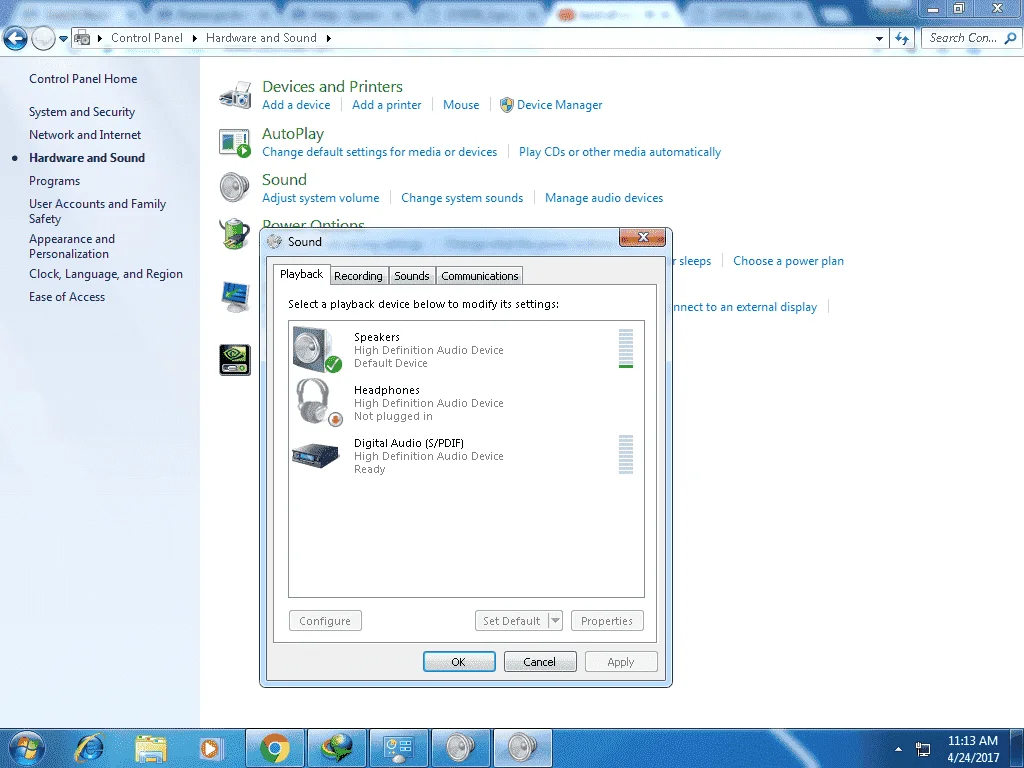Open the recent pages dropdown arrow

coord(63,39)
